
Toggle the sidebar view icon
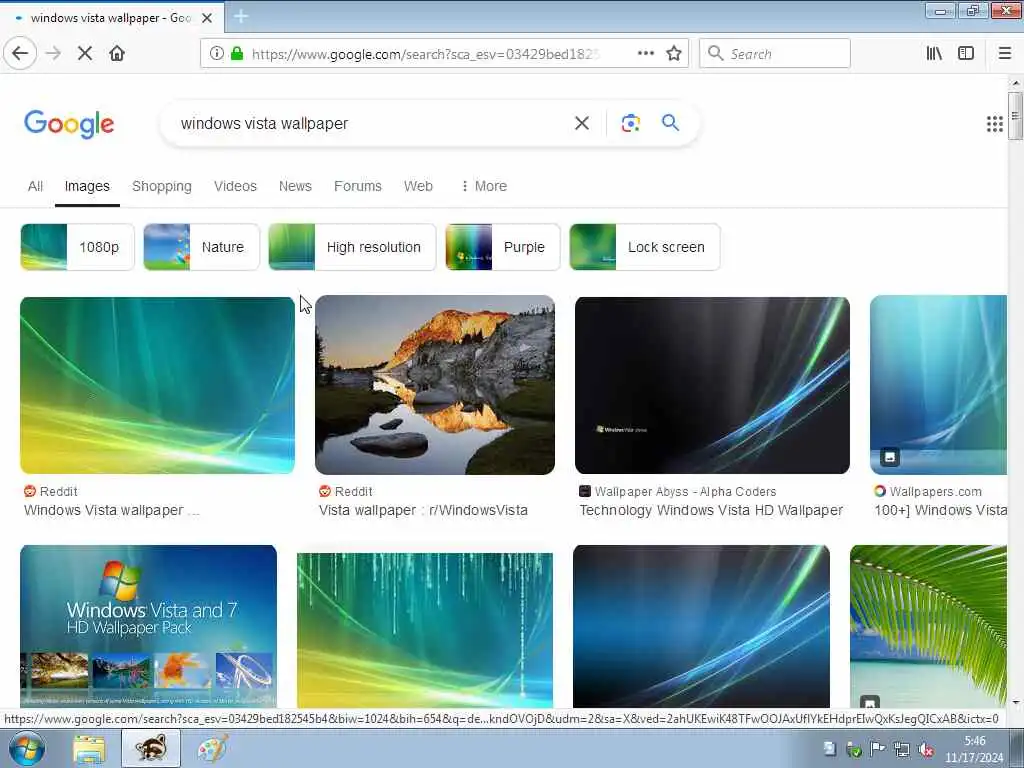(x=966, y=54)
